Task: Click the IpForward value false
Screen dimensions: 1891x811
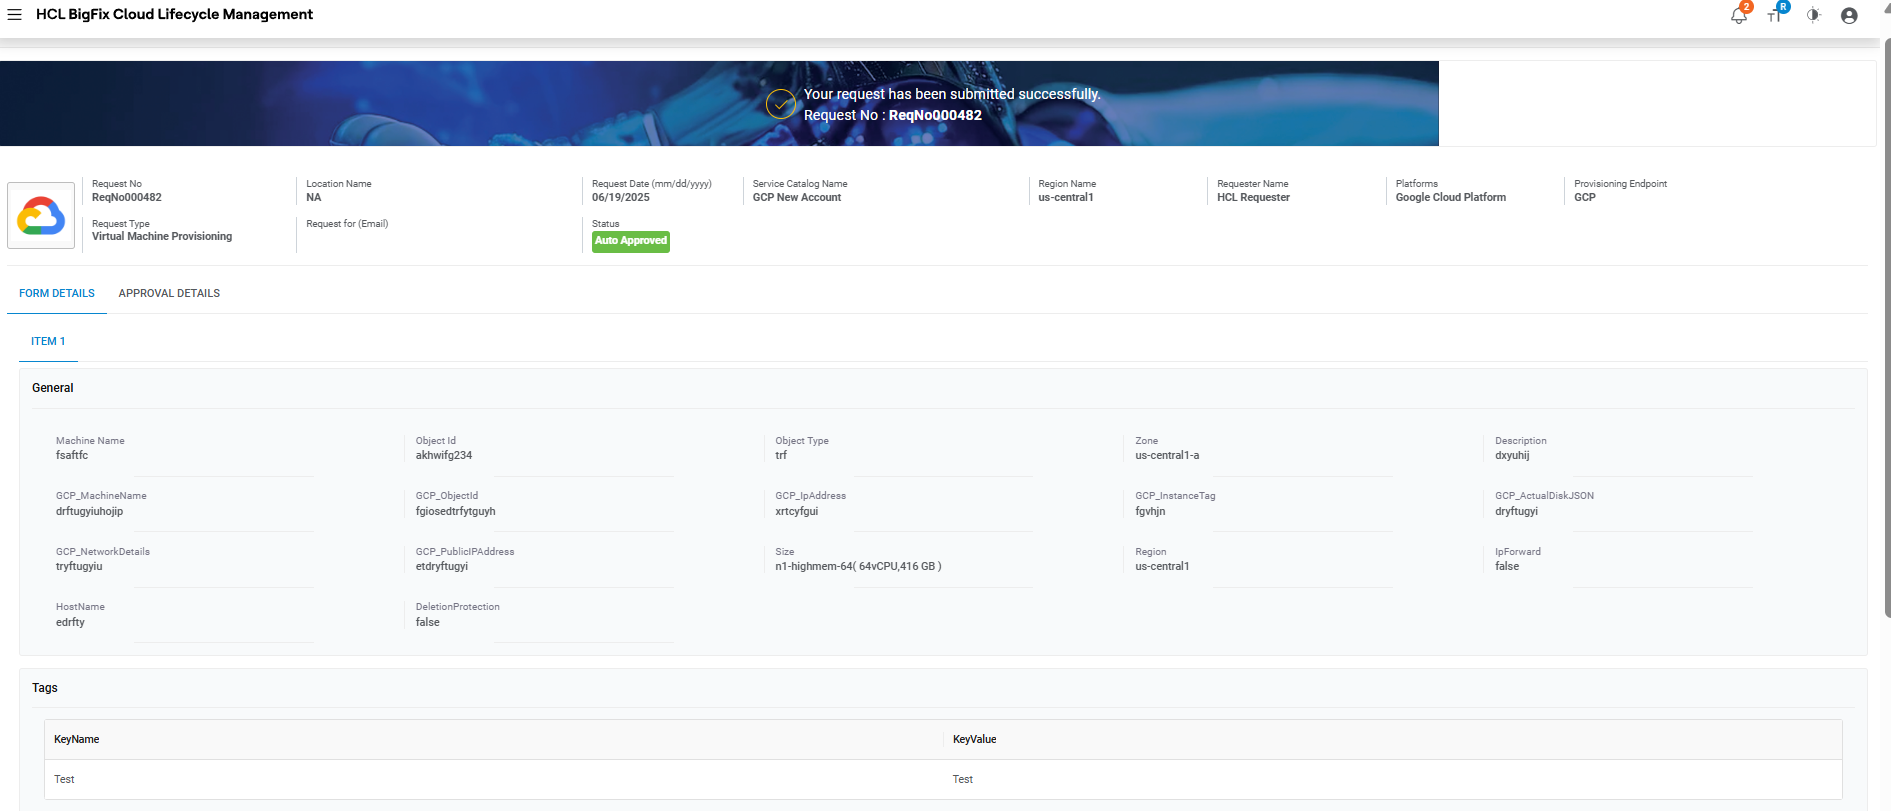Action: (x=1507, y=567)
